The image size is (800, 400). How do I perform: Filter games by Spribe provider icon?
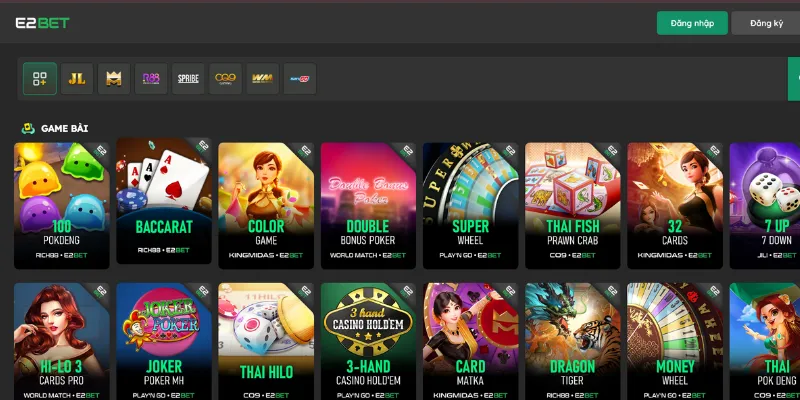pyautogui.click(x=188, y=79)
